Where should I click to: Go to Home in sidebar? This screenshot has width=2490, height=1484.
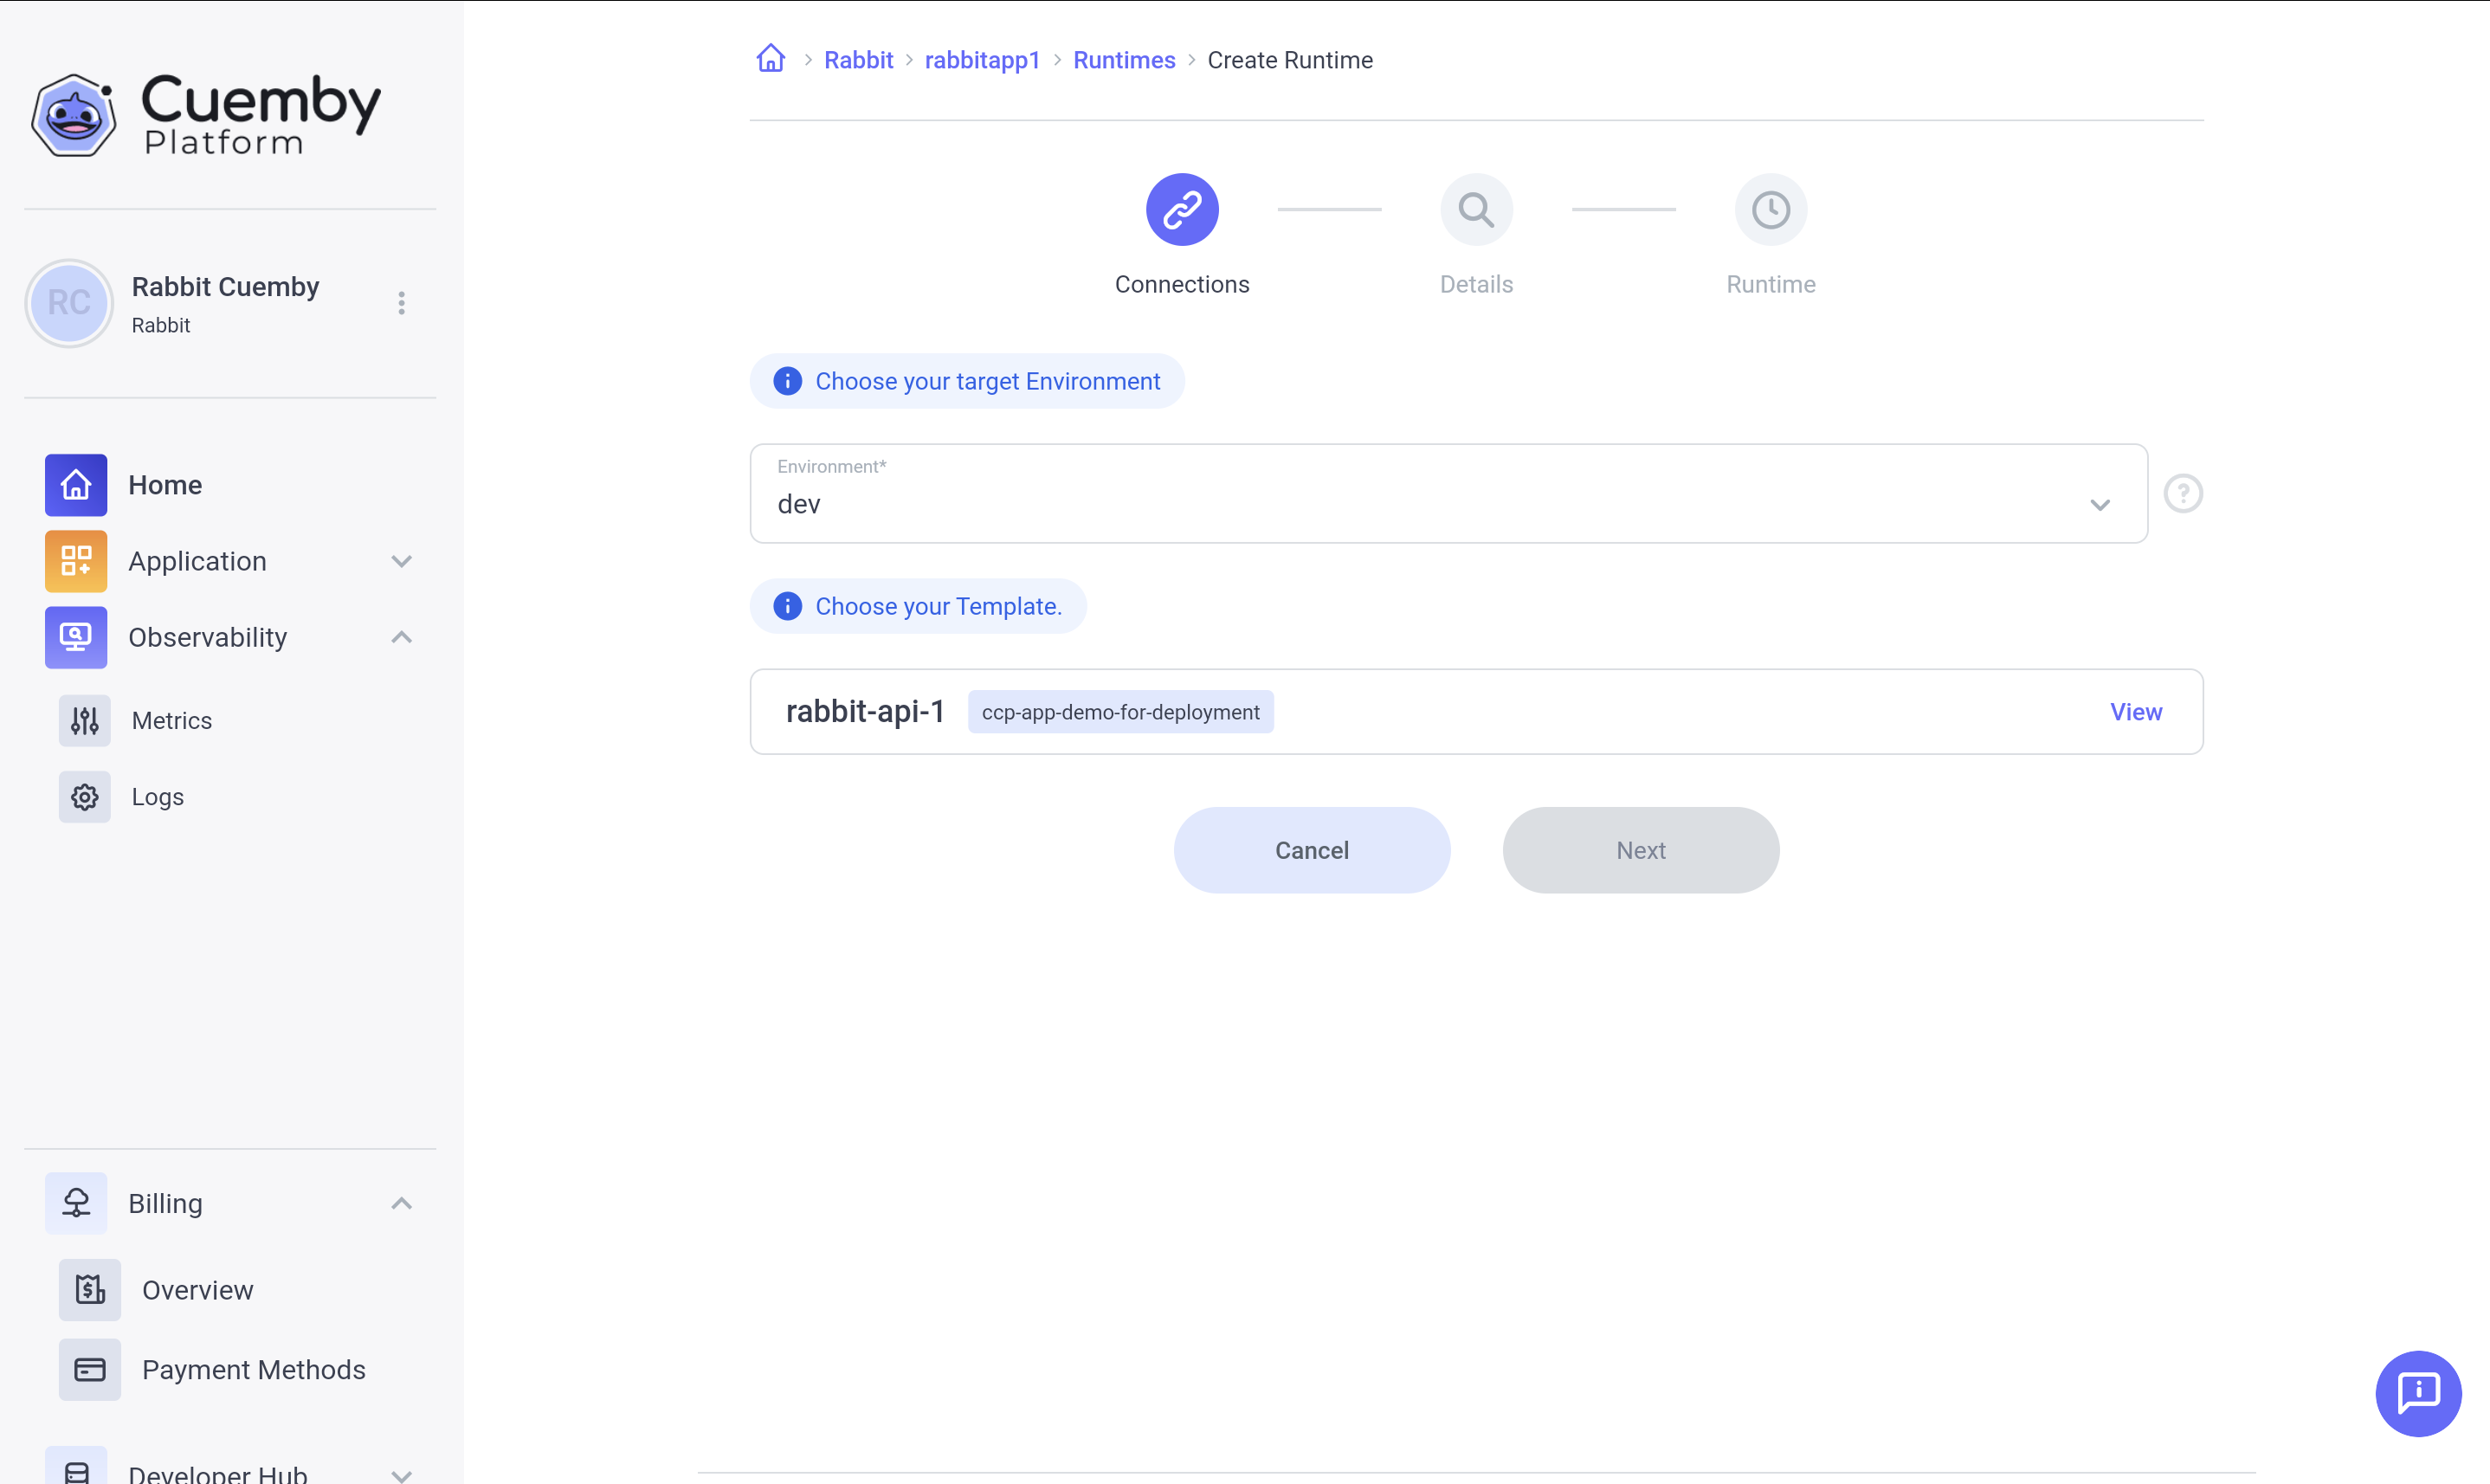(165, 485)
